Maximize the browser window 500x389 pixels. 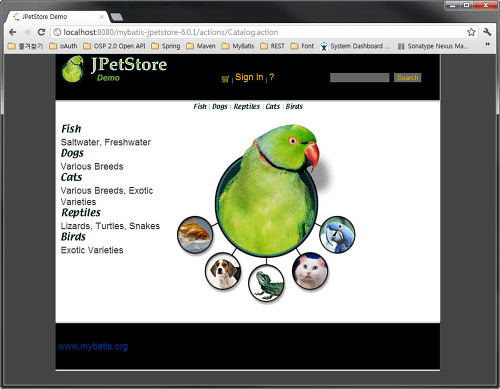point(467,5)
